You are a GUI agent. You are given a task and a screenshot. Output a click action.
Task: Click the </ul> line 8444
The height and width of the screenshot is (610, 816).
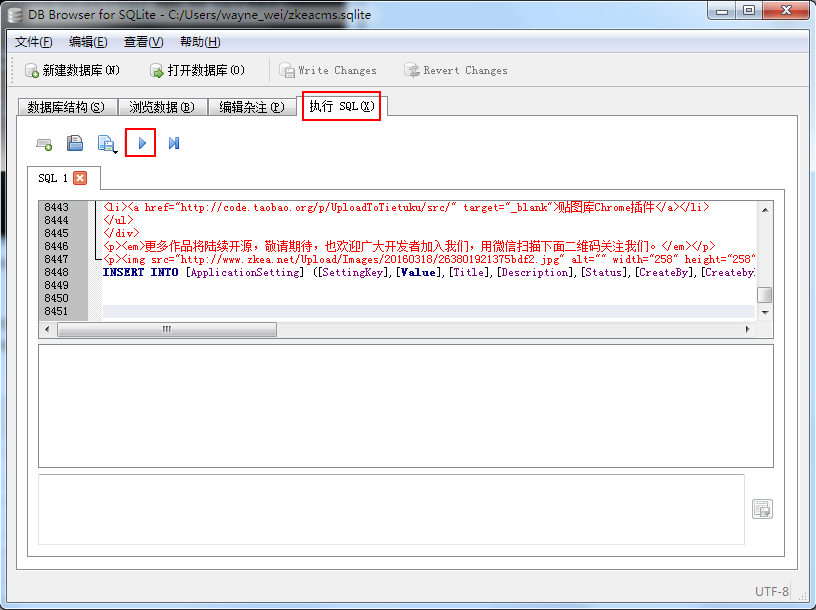point(118,220)
